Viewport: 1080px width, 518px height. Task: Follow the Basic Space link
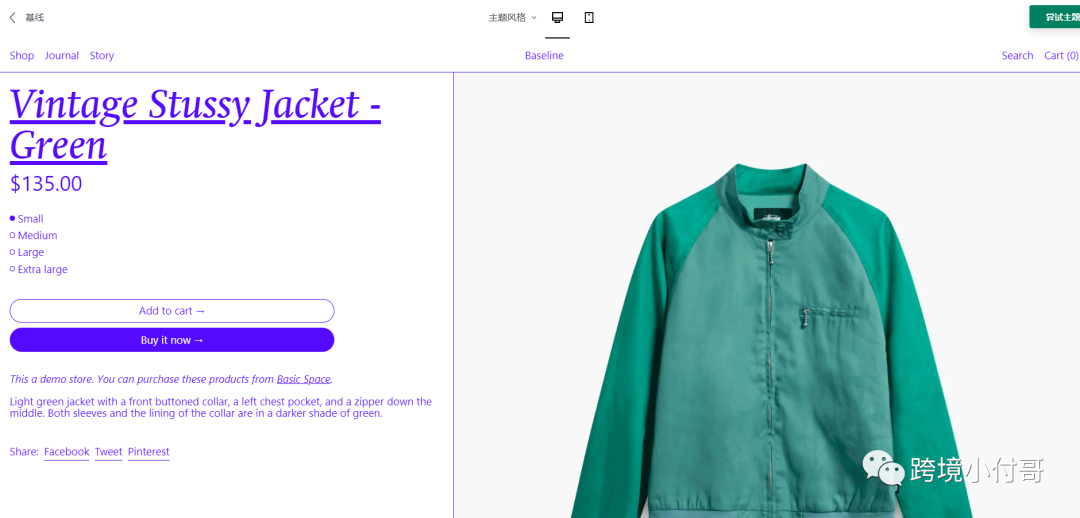tap(304, 379)
